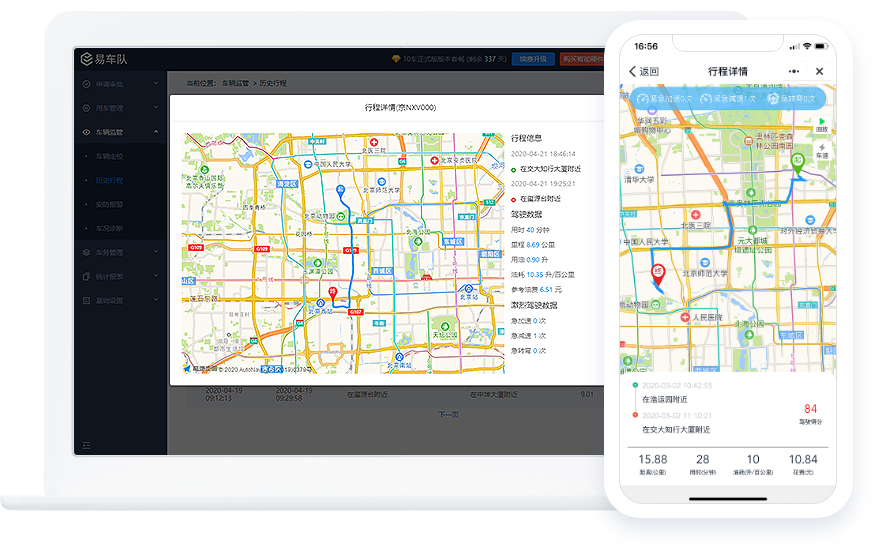Collapse the 车辆监管 menu chevron

(156, 132)
